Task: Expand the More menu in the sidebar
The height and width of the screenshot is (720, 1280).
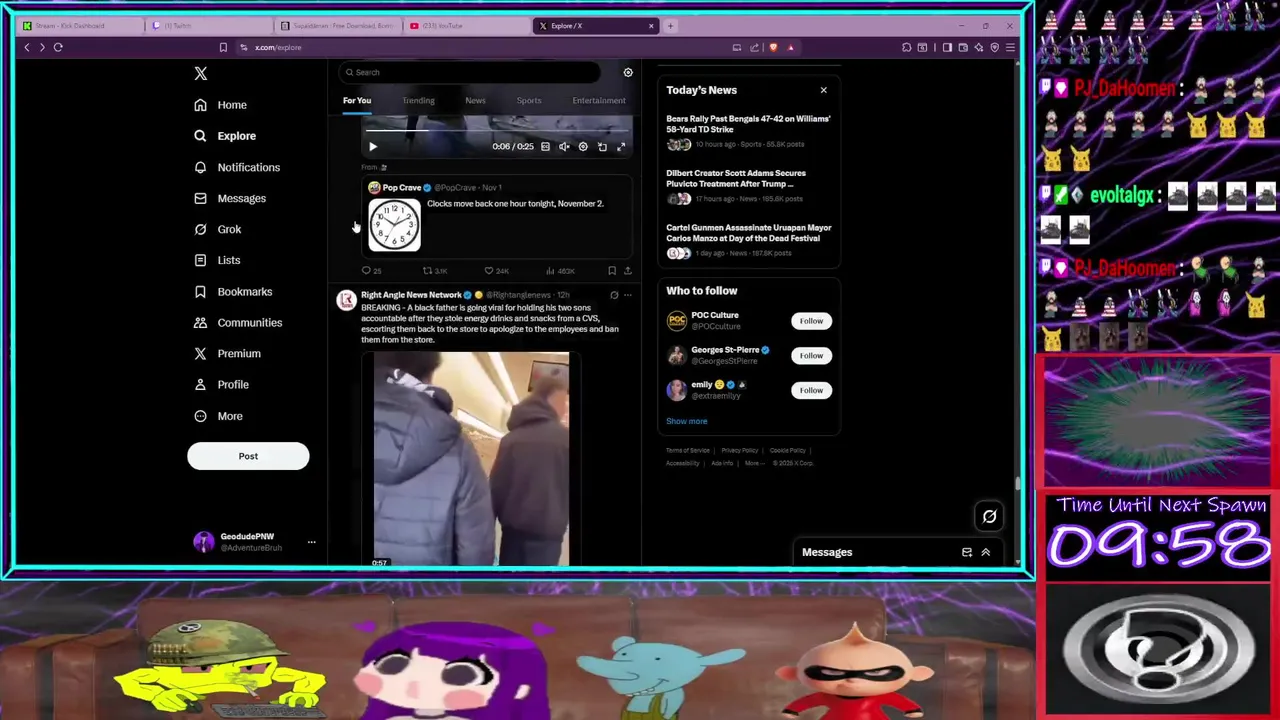Action: (218, 416)
